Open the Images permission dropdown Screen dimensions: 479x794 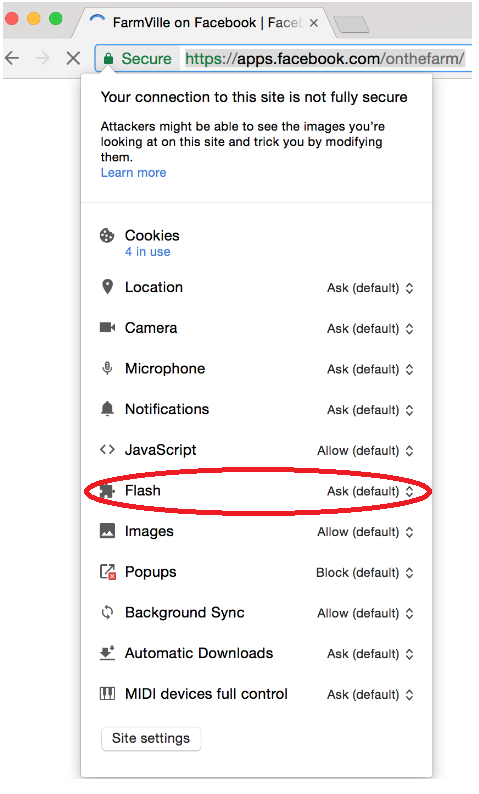[x=366, y=532]
